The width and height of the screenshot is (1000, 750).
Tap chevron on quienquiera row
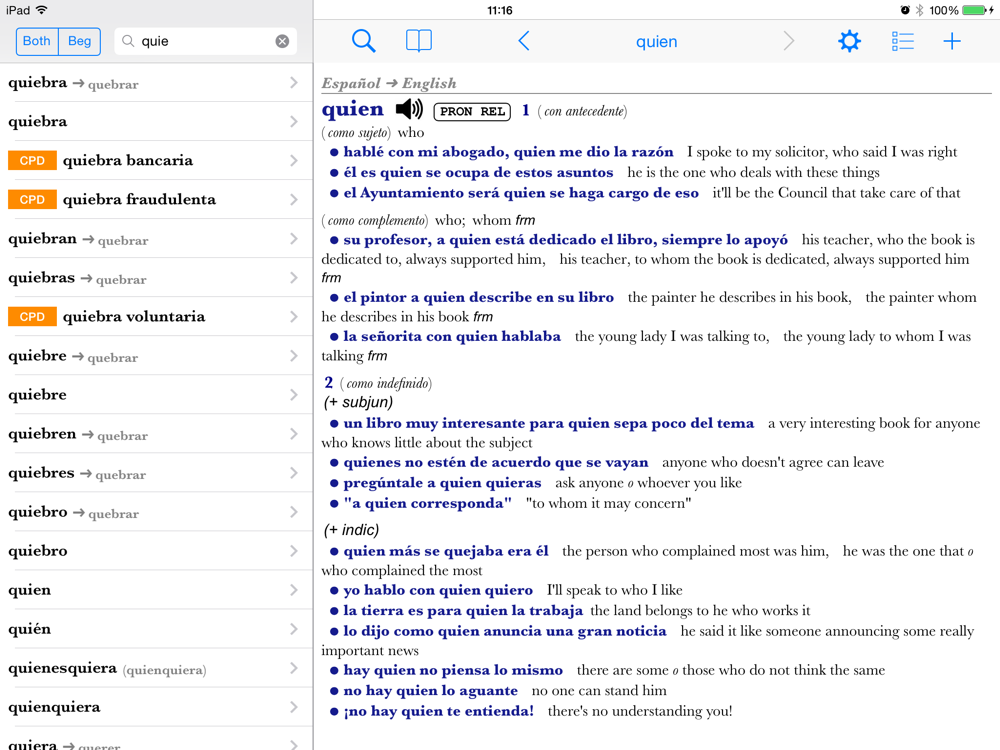tap(293, 707)
